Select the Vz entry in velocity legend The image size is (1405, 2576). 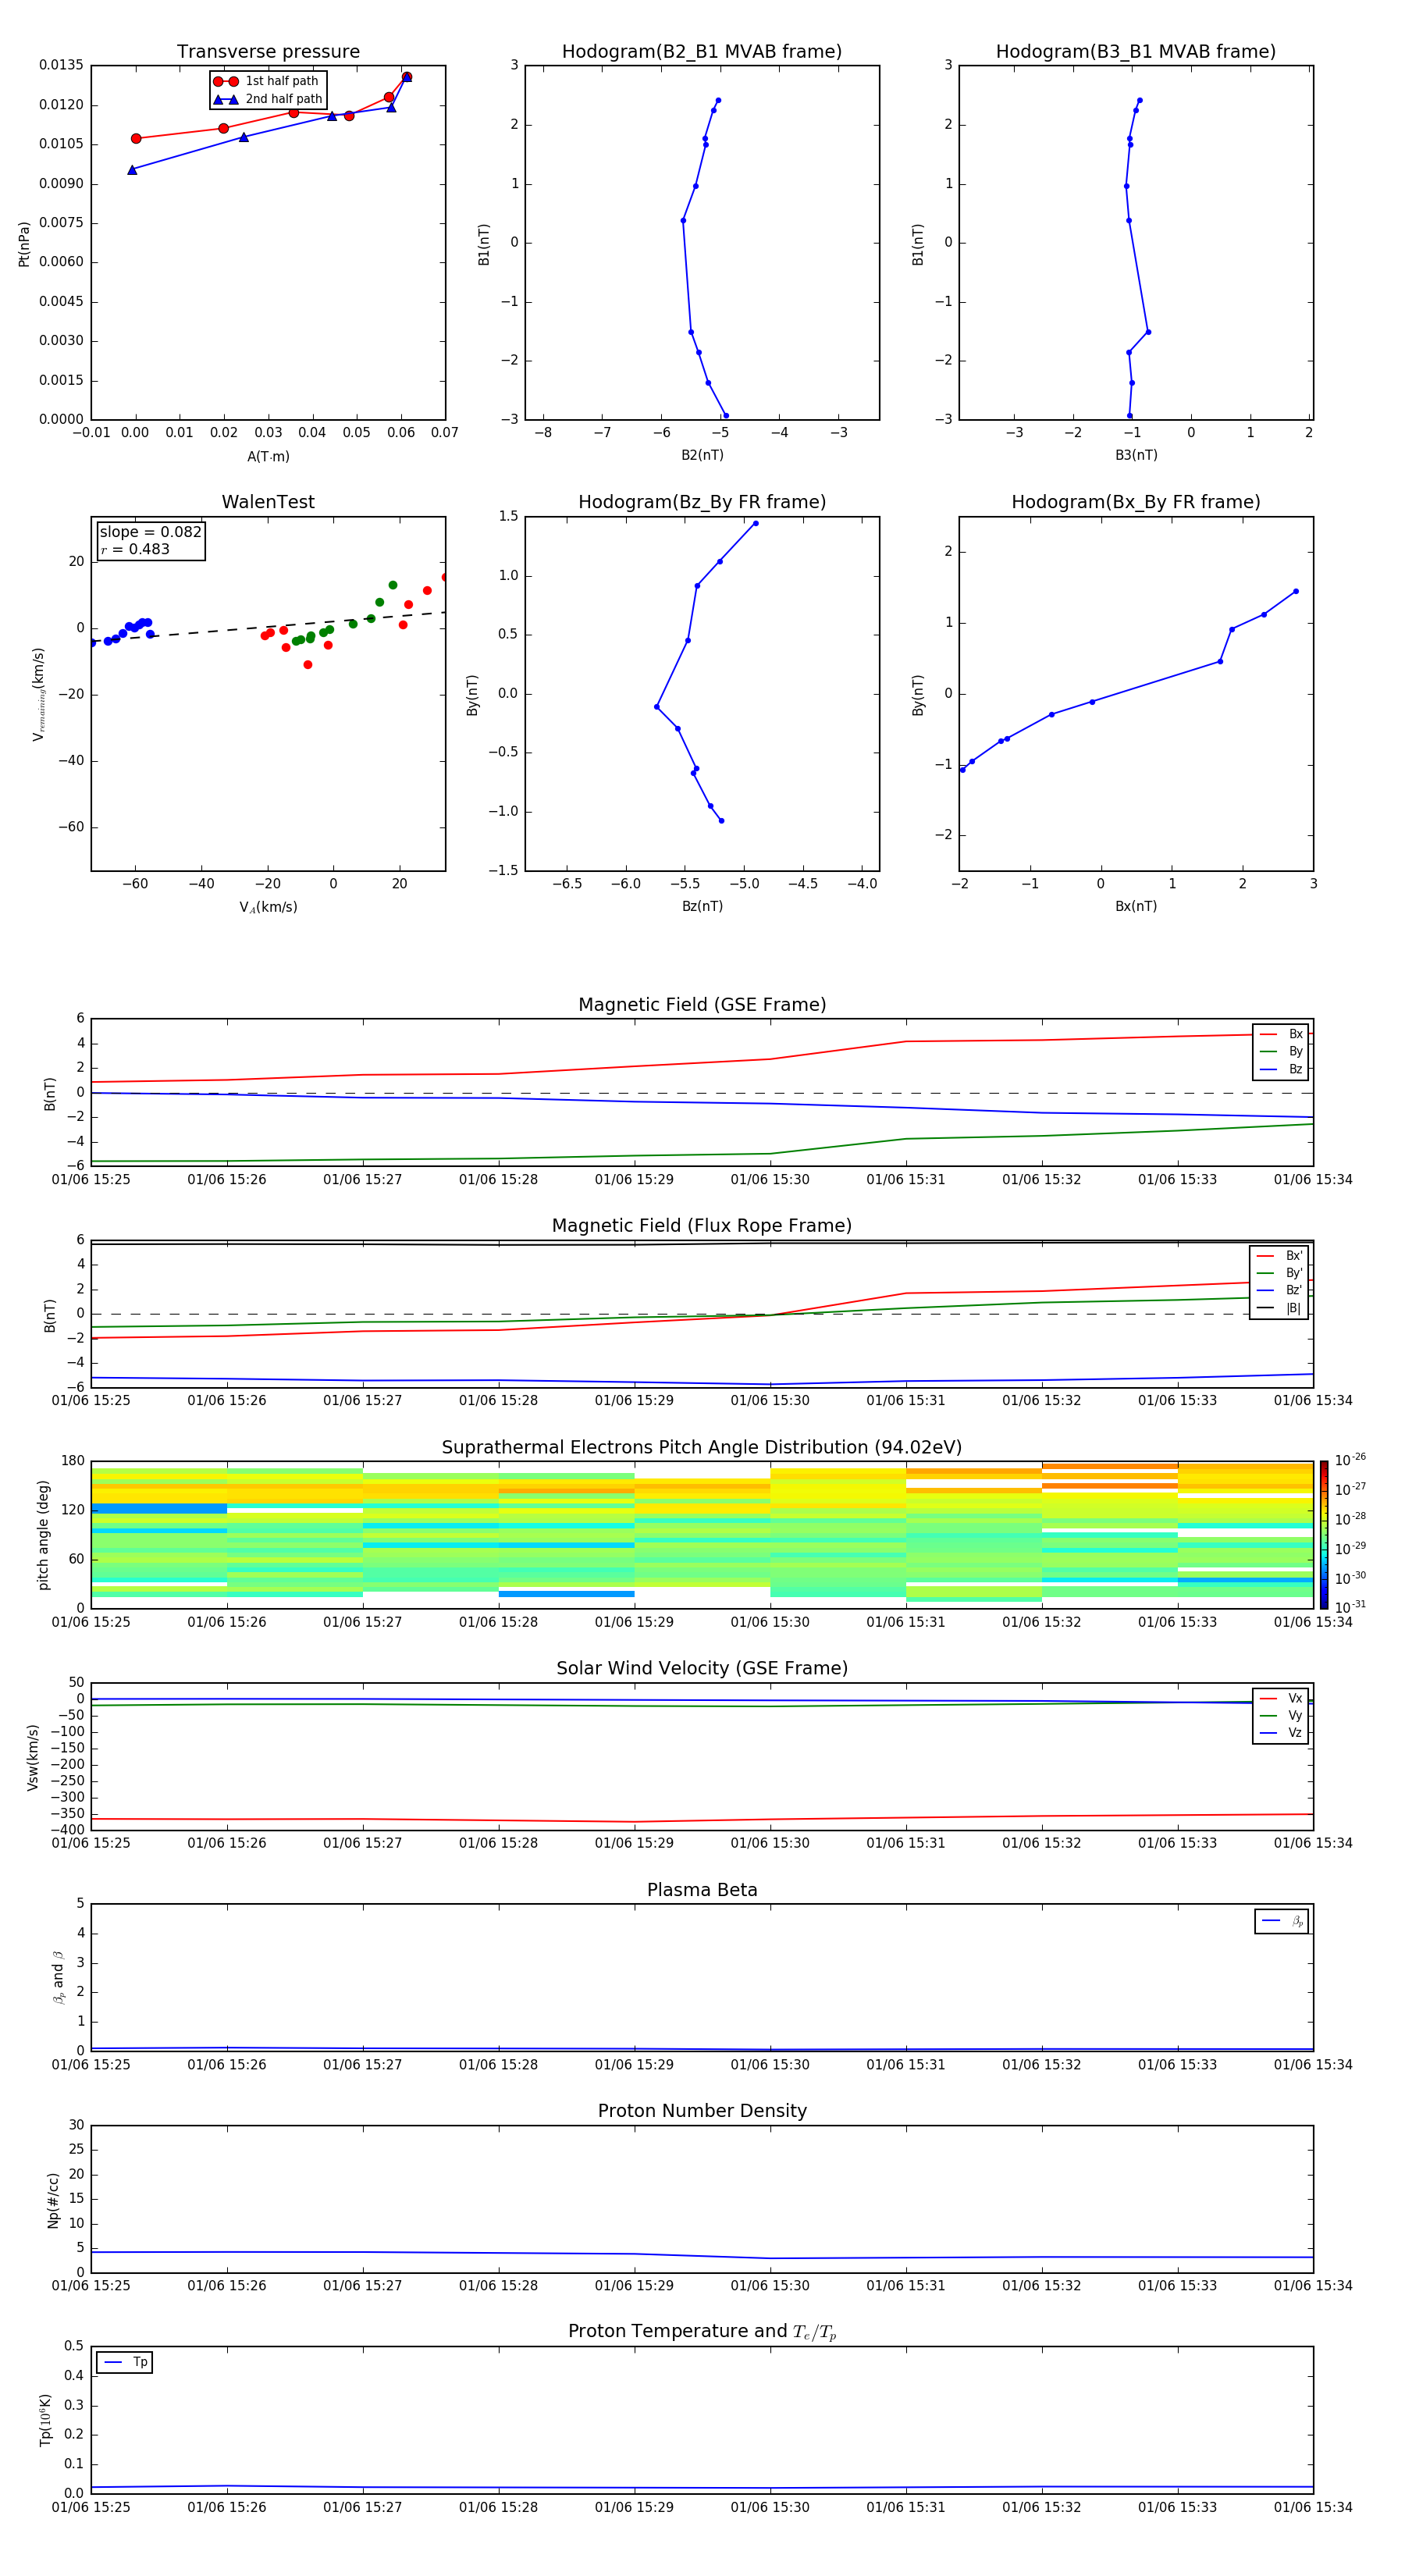tap(1281, 1733)
